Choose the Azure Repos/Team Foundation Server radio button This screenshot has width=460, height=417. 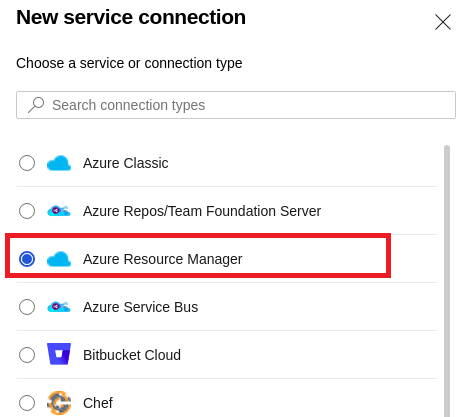coord(27,211)
